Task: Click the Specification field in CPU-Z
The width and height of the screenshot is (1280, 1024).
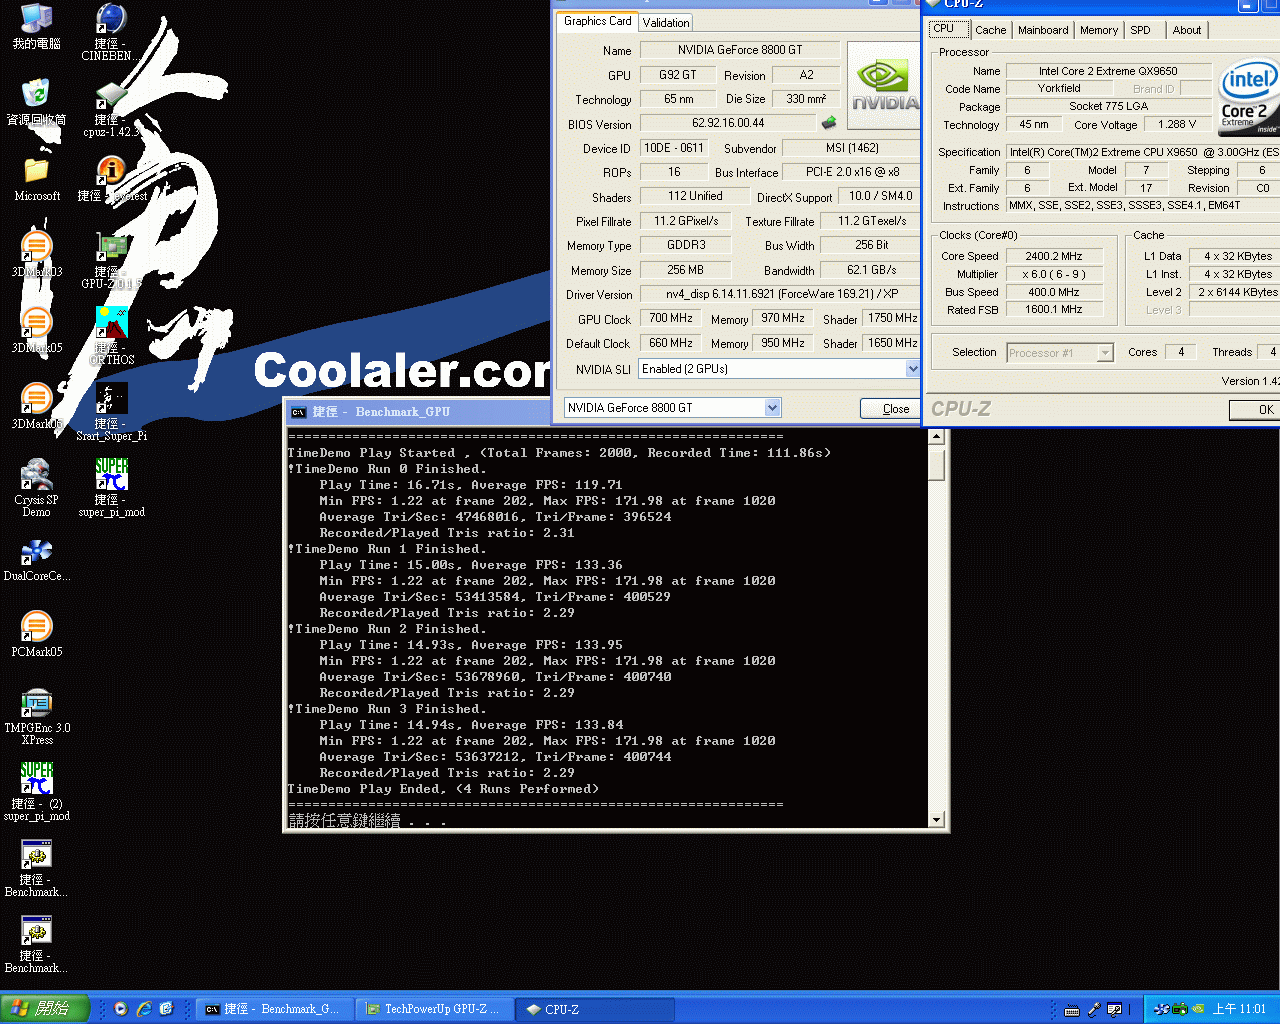Action: [1143, 152]
